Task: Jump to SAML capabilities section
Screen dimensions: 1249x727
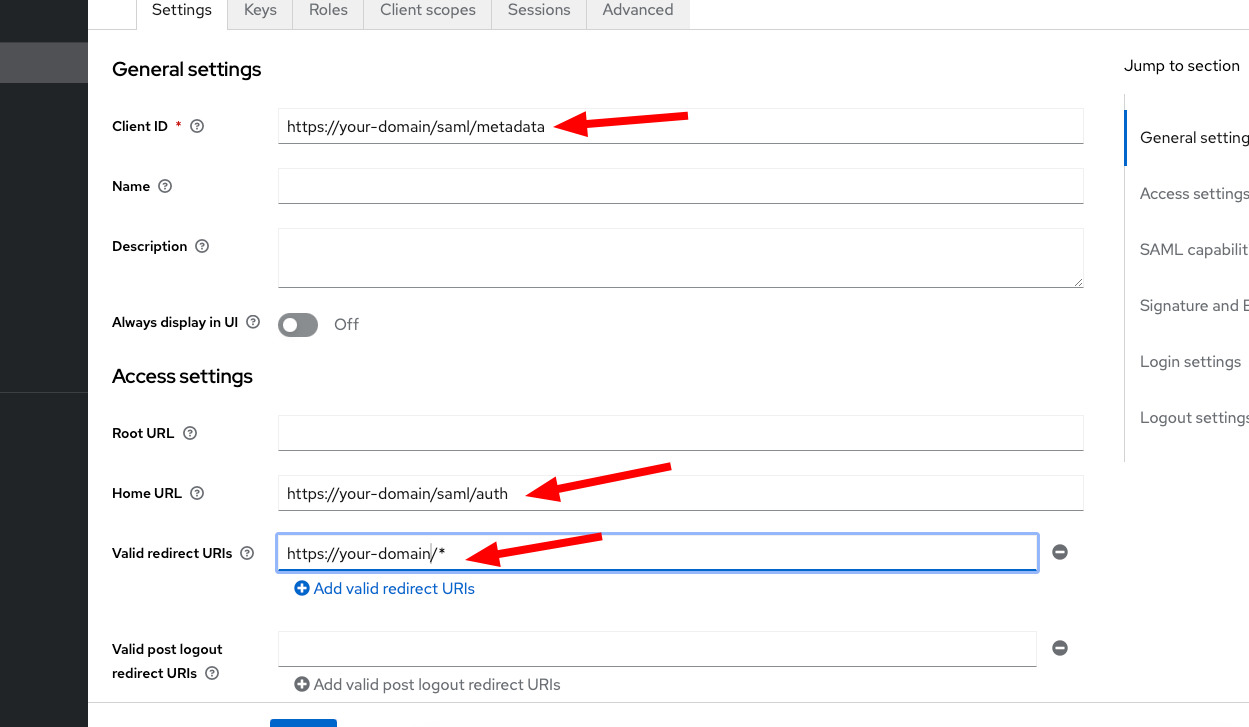Action: (1194, 250)
